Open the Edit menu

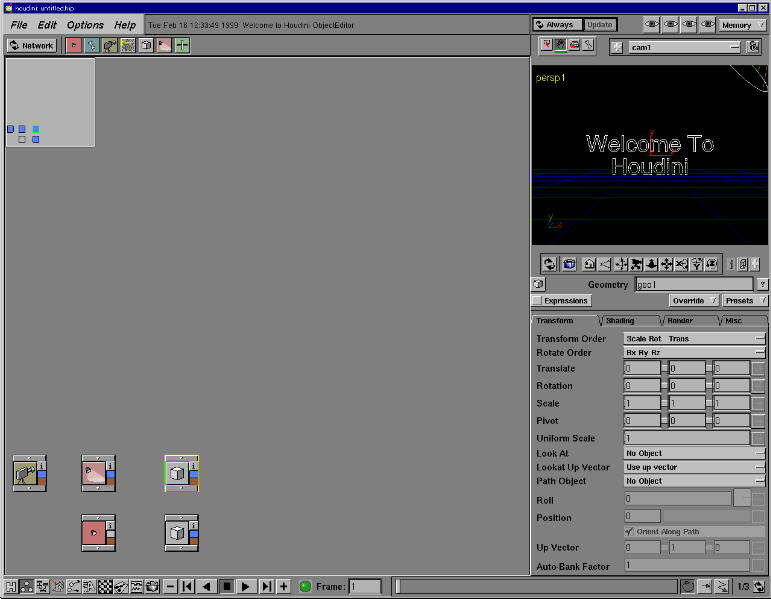point(47,25)
